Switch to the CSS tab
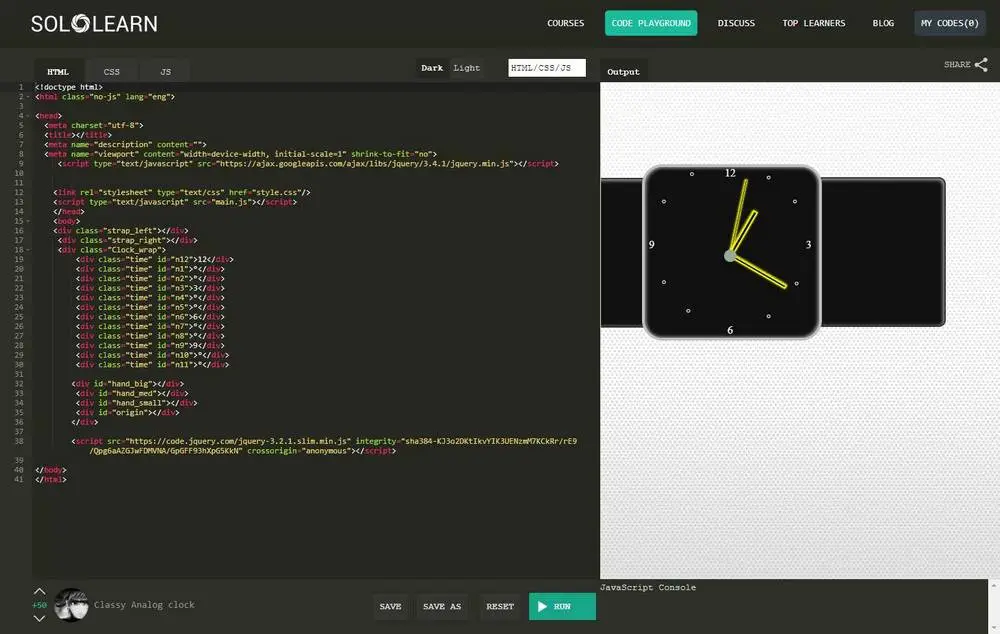 tap(112, 71)
